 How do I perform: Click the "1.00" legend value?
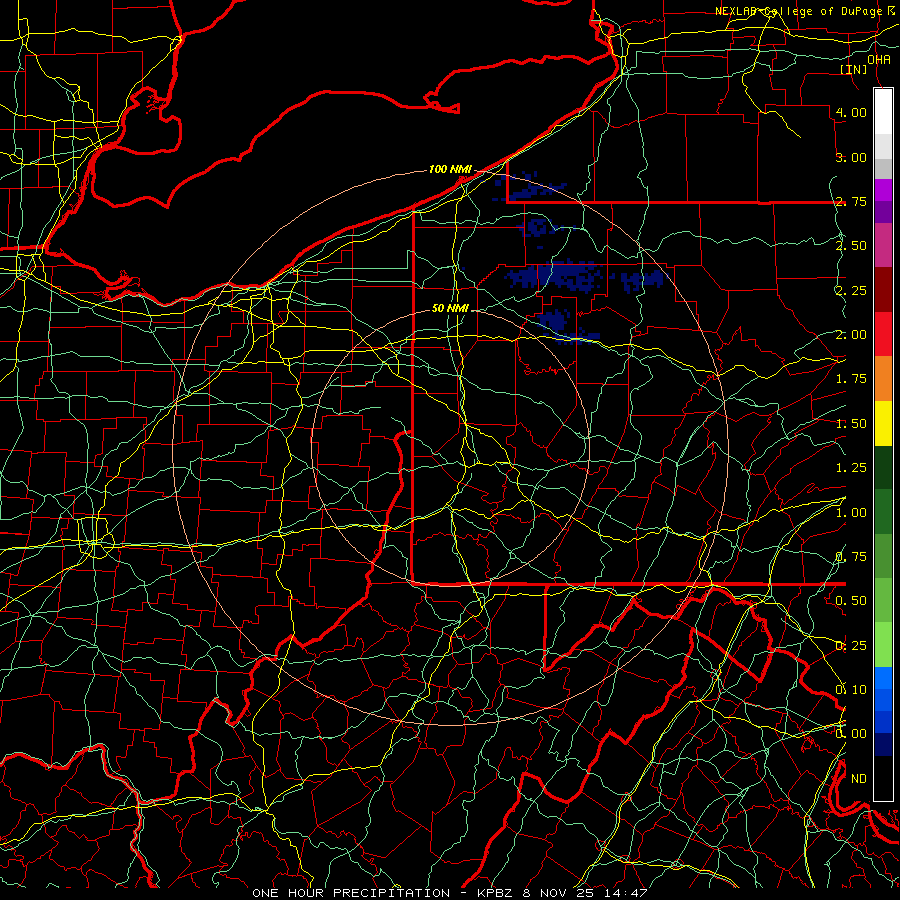(851, 513)
